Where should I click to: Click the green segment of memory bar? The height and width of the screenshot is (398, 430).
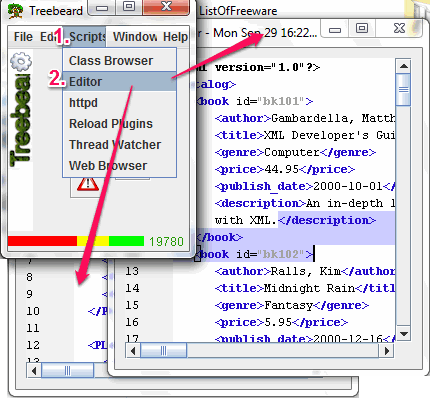point(126,241)
